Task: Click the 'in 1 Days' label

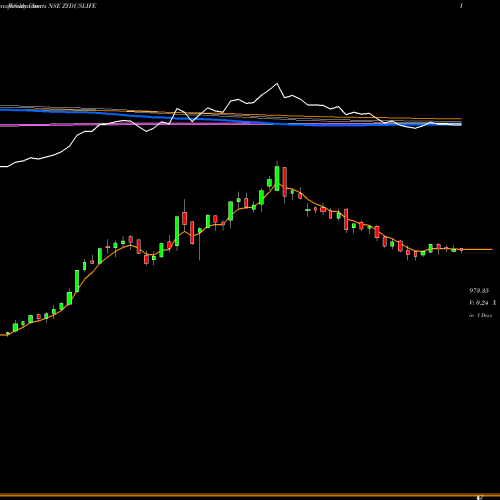Action: tap(480, 315)
